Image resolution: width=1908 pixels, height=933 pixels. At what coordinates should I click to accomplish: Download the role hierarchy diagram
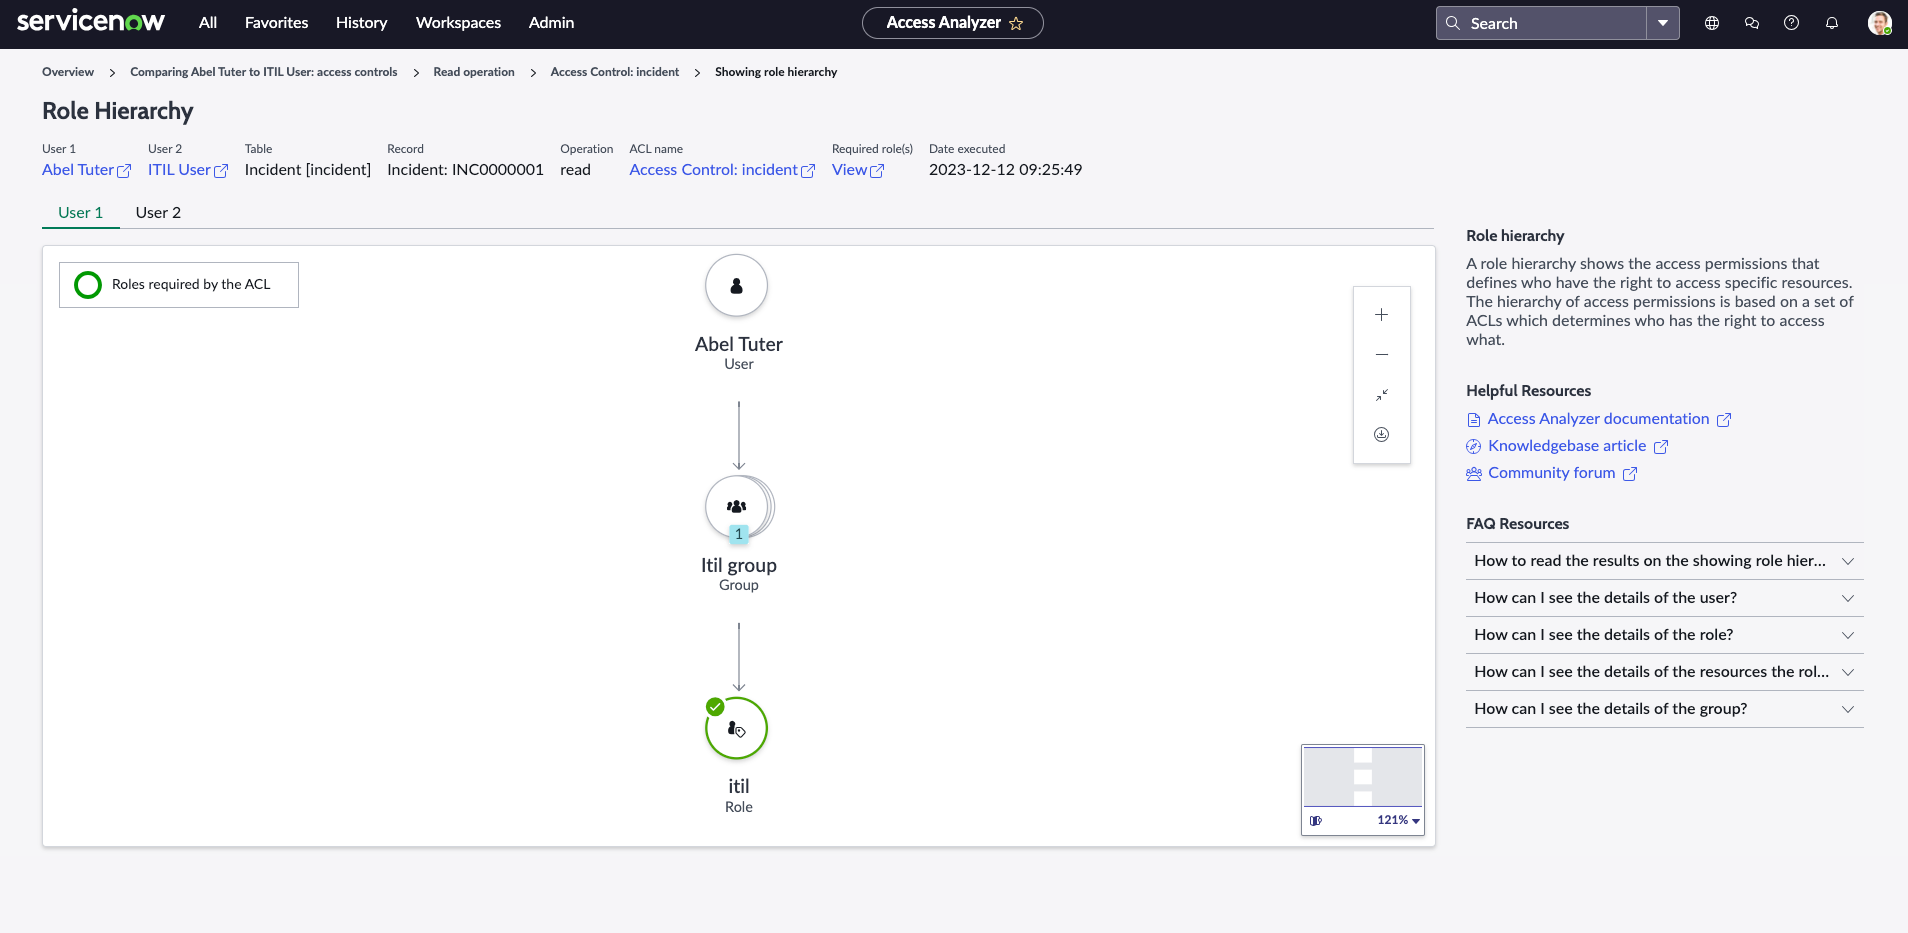(x=1381, y=434)
